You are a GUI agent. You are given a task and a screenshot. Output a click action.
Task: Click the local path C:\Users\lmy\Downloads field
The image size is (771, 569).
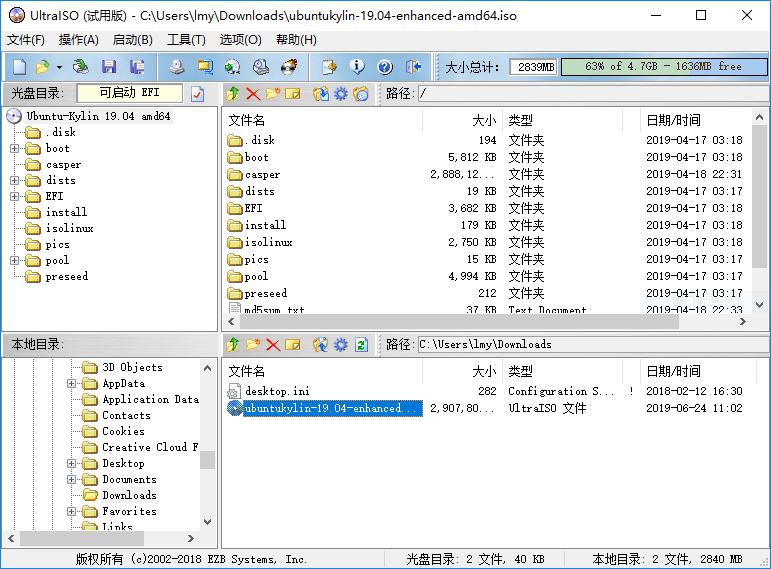pyautogui.click(x=593, y=344)
